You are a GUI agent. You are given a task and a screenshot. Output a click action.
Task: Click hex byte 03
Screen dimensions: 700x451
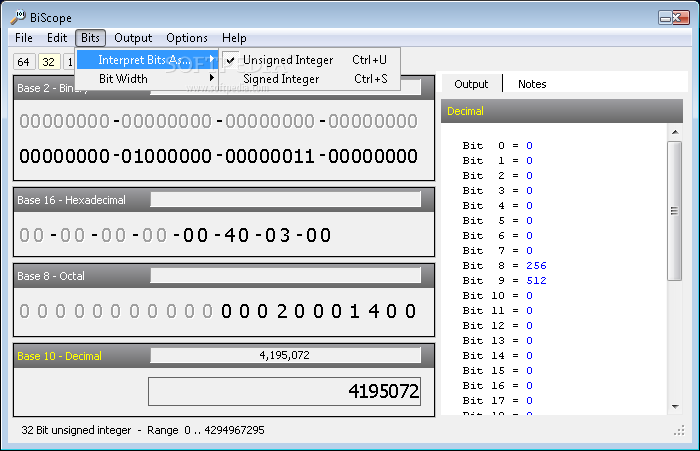click(x=278, y=235)
